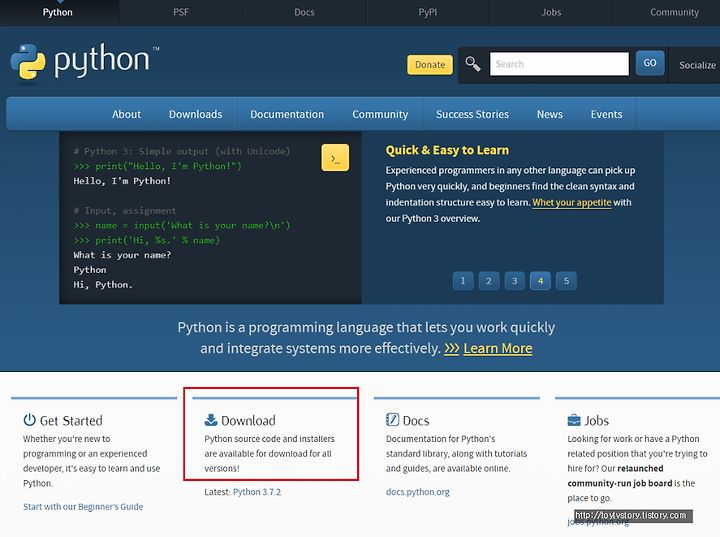Open the Downloads menu

click(x=195, y=114)
